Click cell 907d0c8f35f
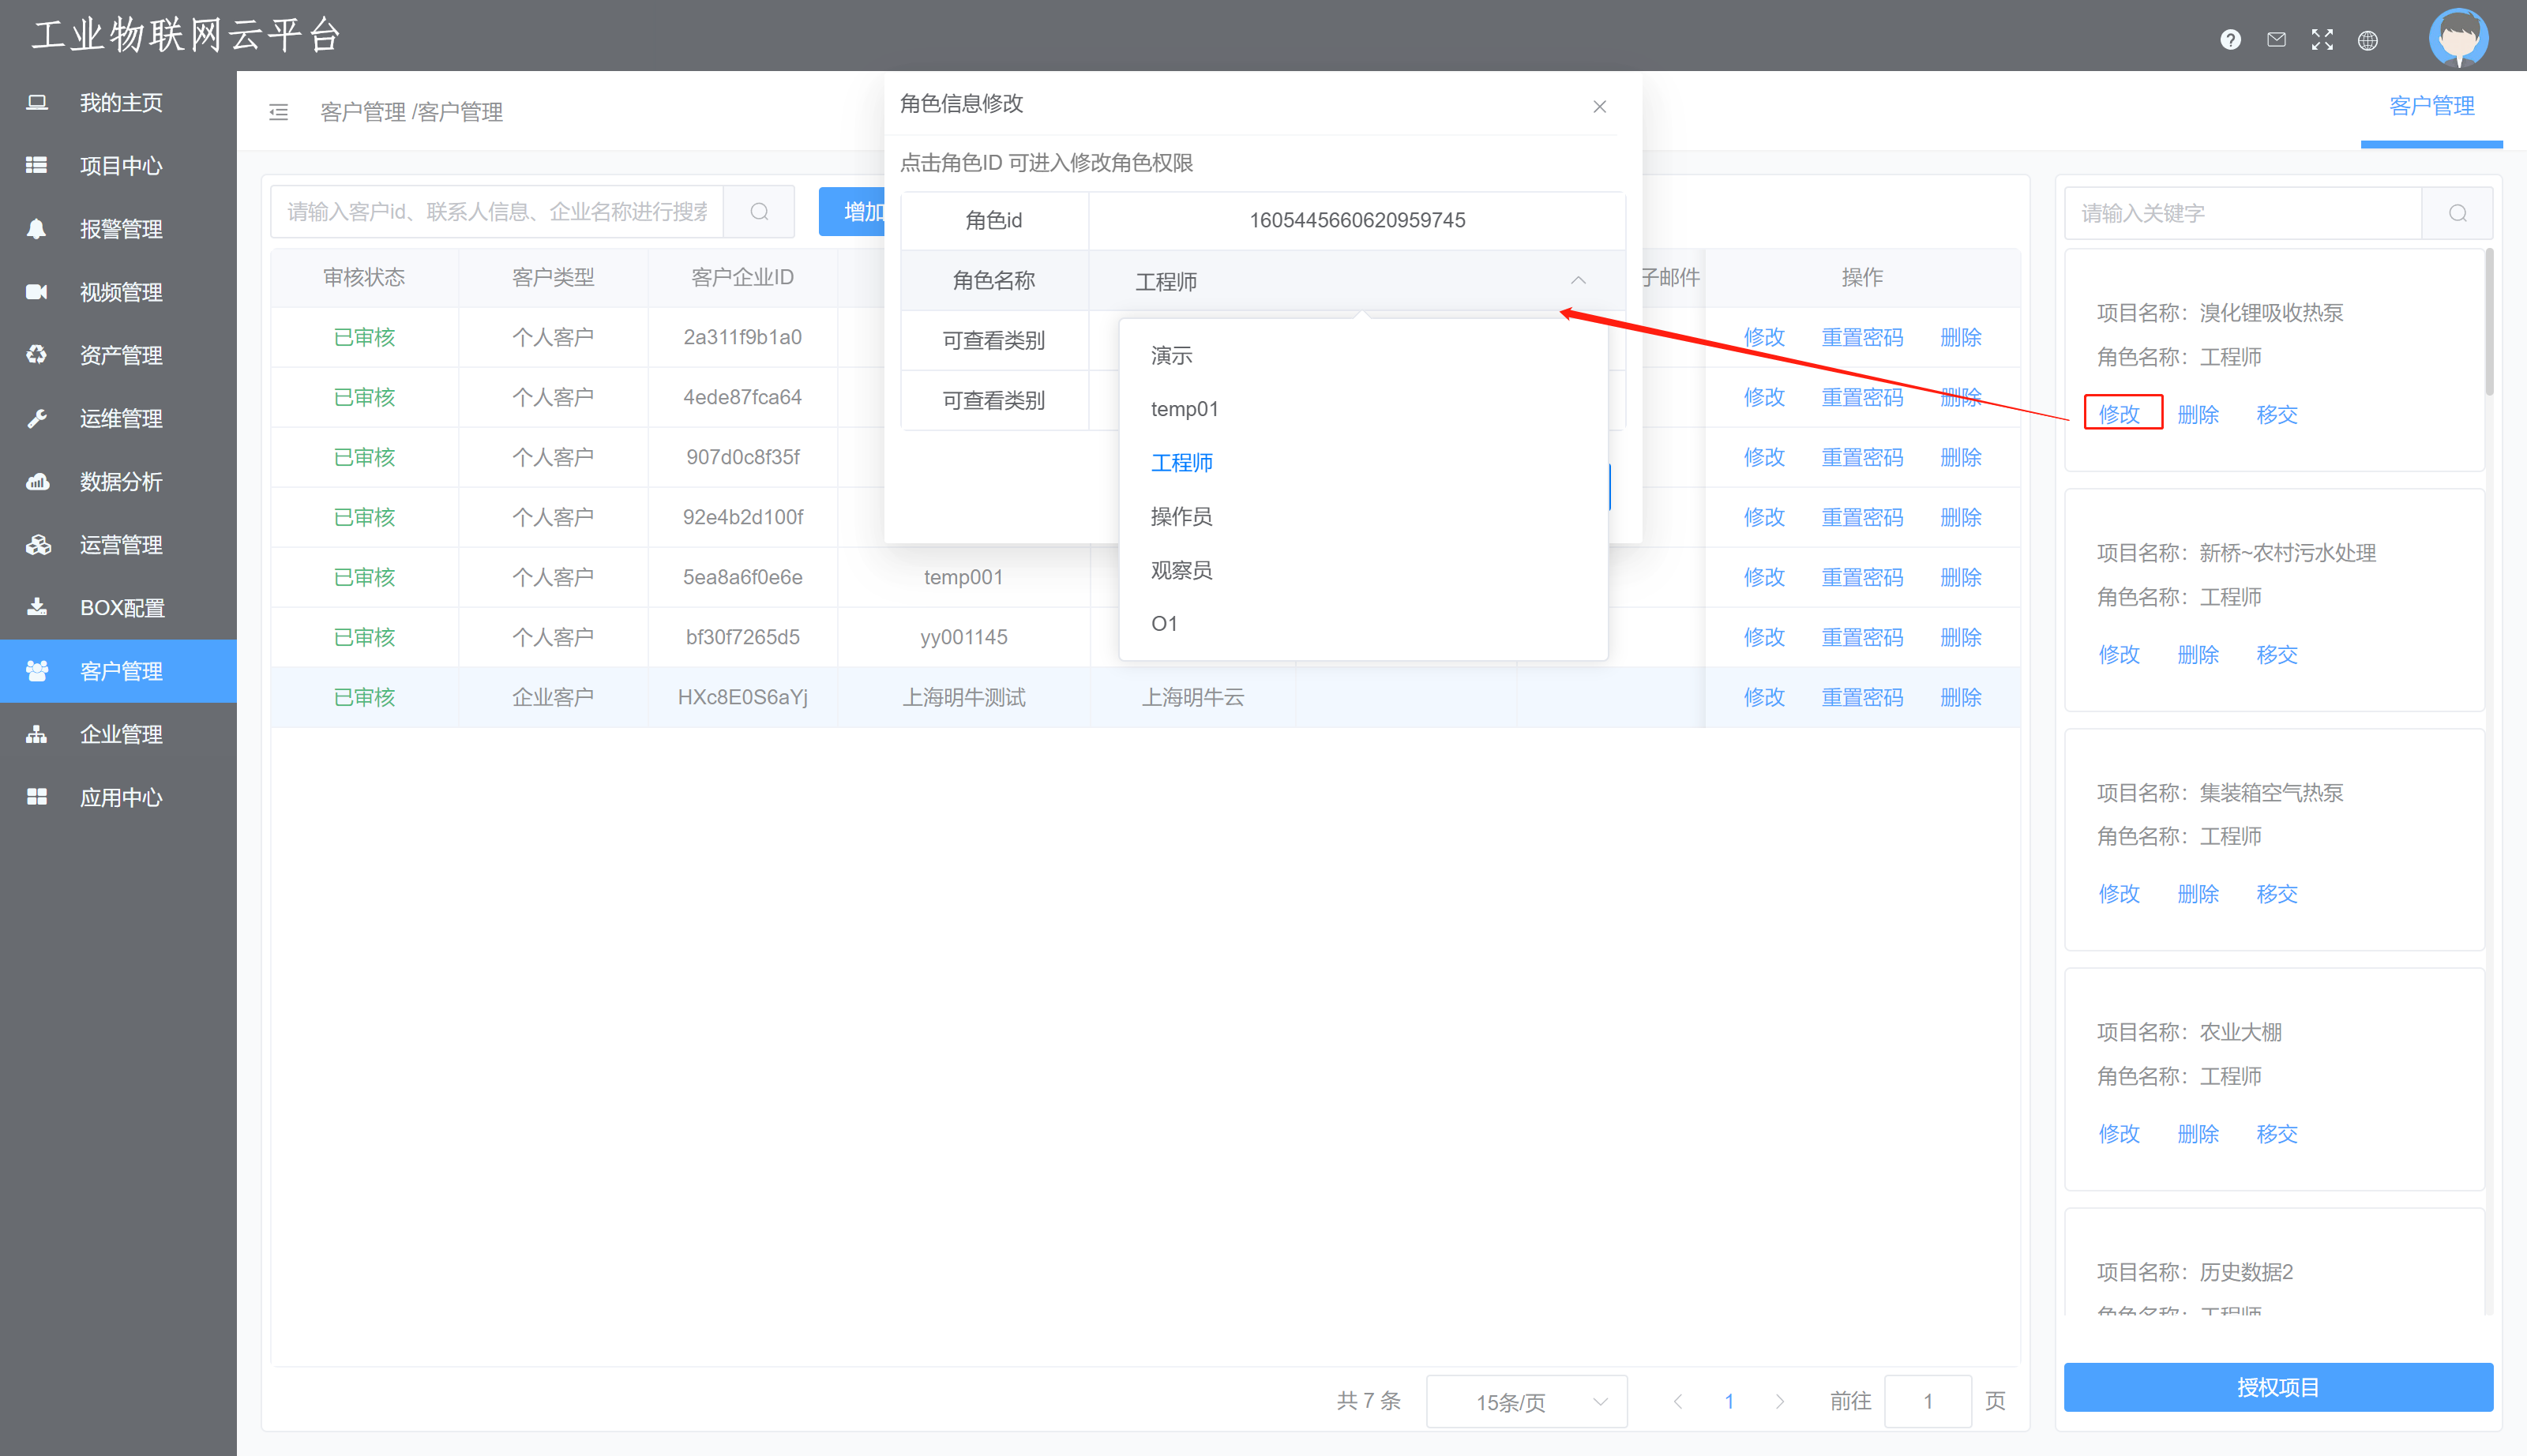This screenshot has height=1456, width=2527. pyautogui.click(x=742, y=457)
